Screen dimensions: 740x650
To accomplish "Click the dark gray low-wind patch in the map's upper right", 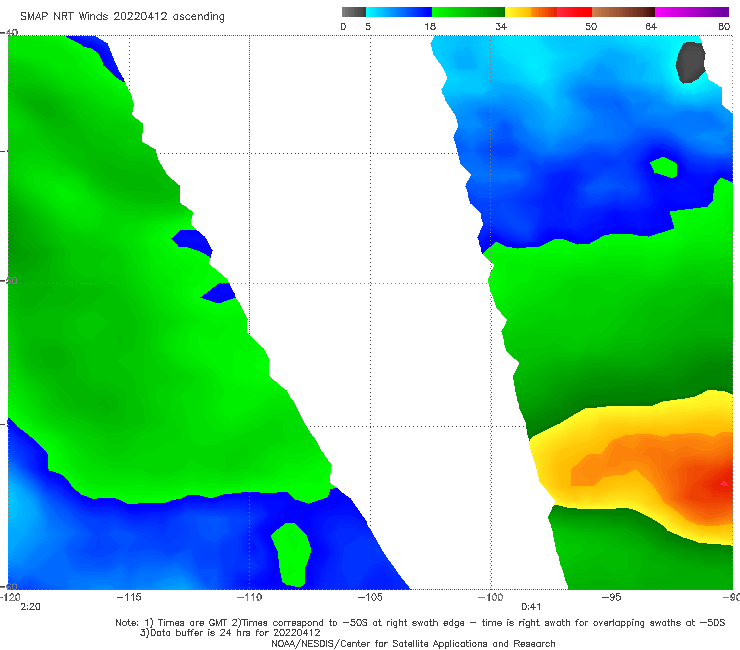I will (690, 62).
